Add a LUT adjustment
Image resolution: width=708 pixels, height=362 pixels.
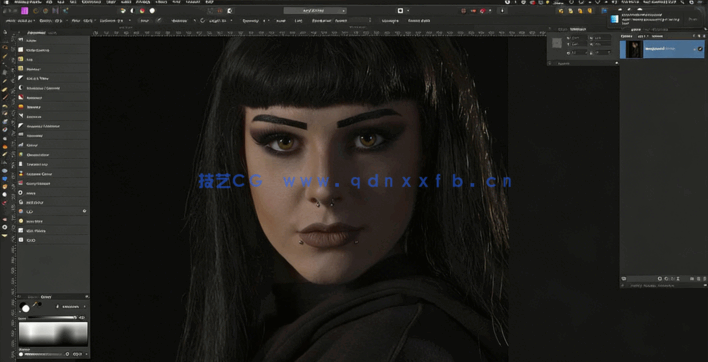tap(53, 211)
